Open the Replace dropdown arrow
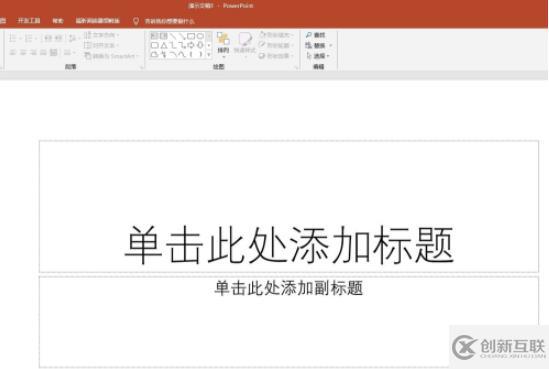Viewport: 549px width, 369px height. [331, 46]
